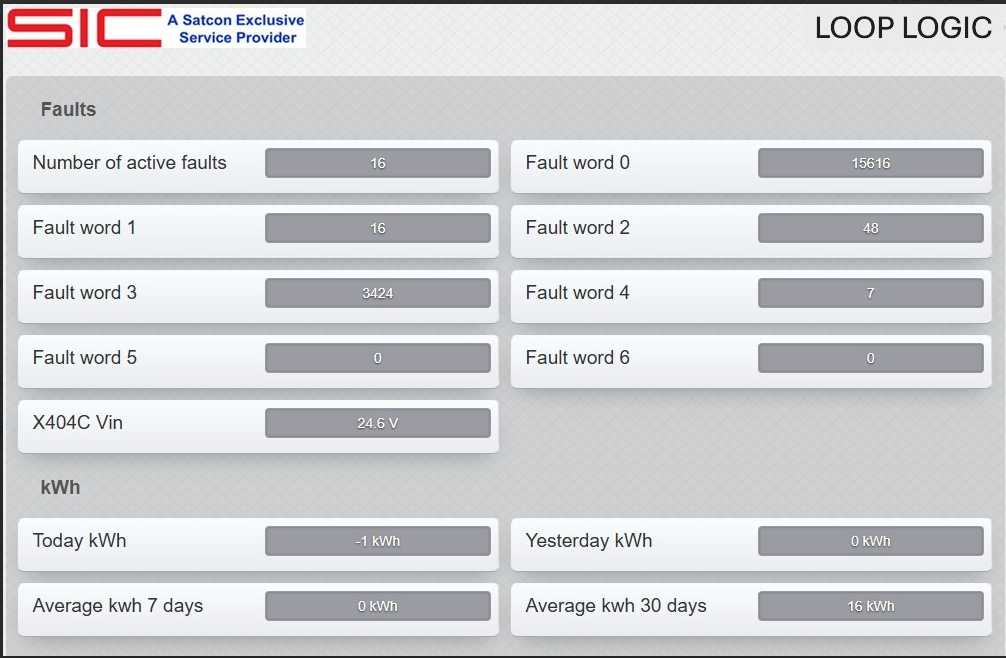Screen dimensions: 1006x658
Task: Click the kWh section heading
Action: [60, 487]
